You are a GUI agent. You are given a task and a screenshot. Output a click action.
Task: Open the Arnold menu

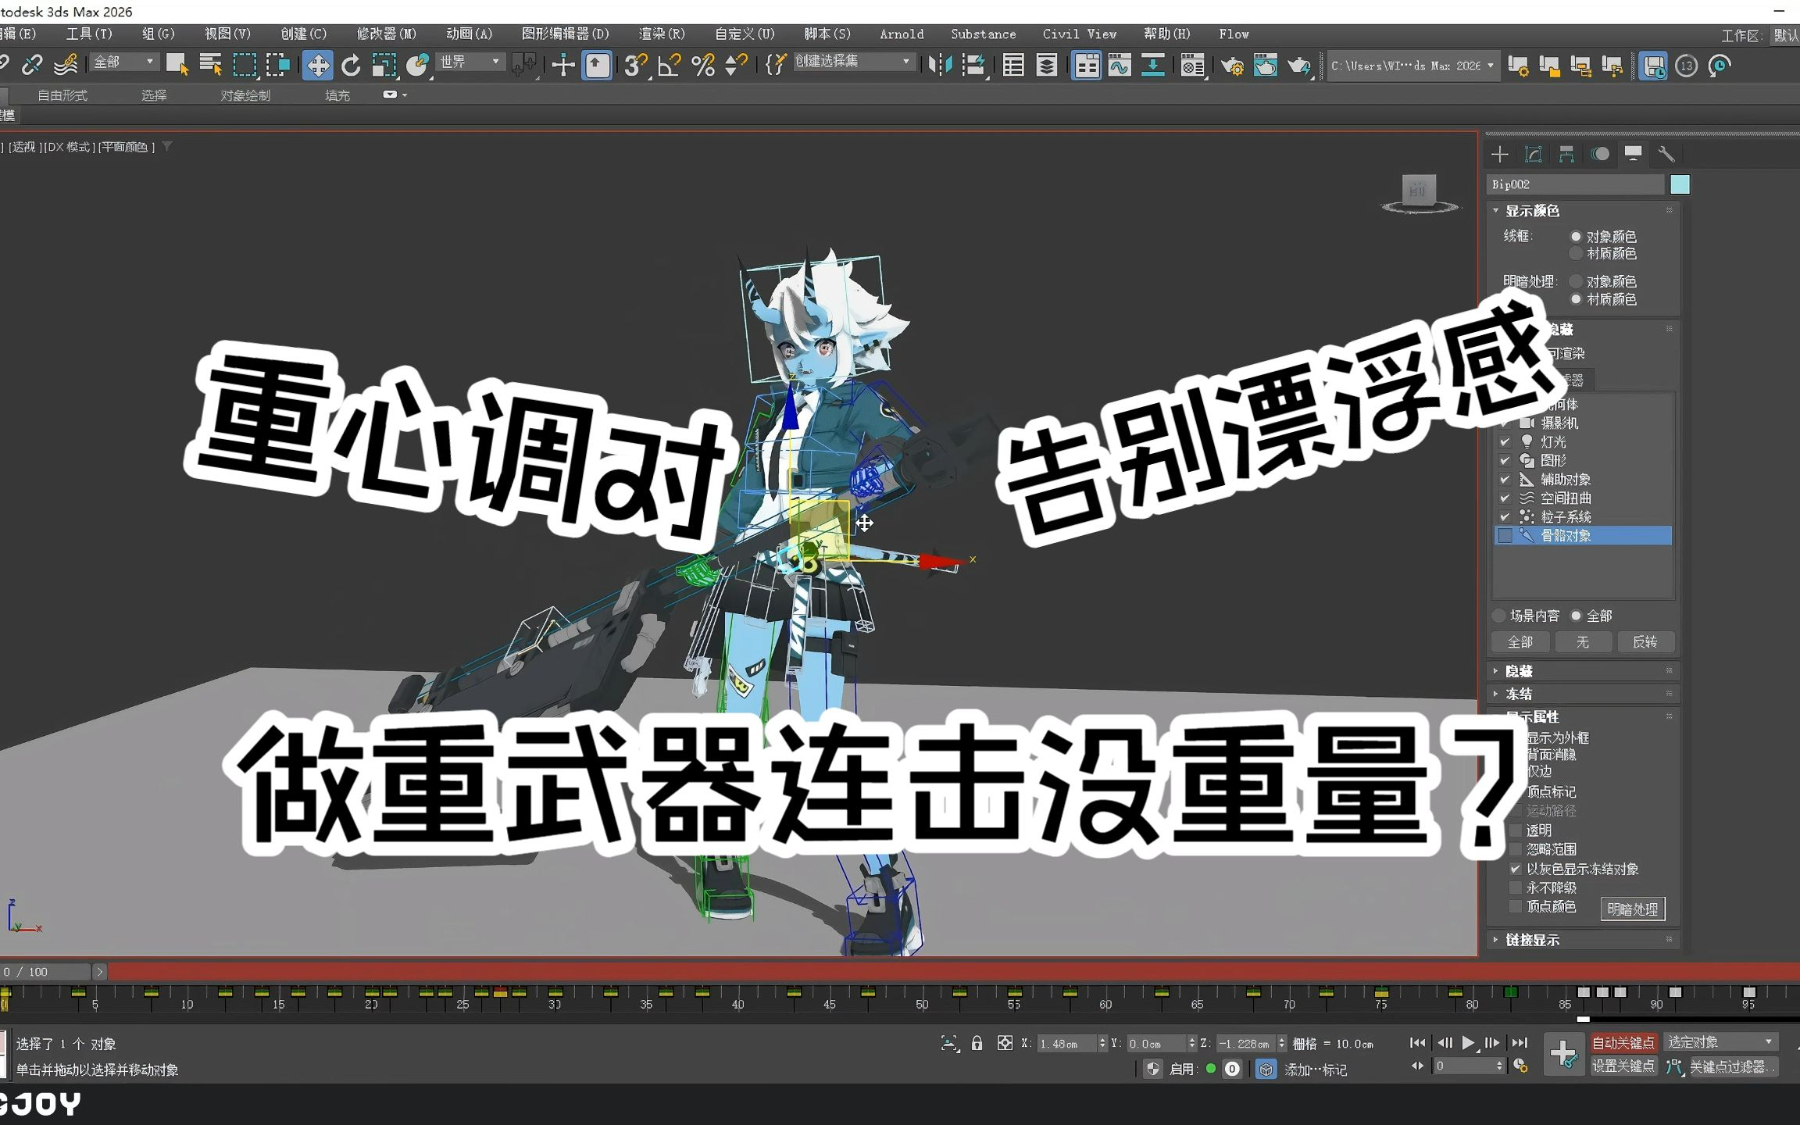coord(902,34)
